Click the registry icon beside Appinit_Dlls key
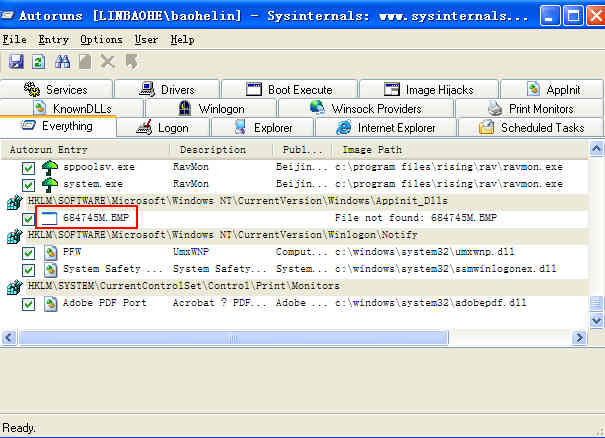The image size is (605, 438). click(15, 202)
